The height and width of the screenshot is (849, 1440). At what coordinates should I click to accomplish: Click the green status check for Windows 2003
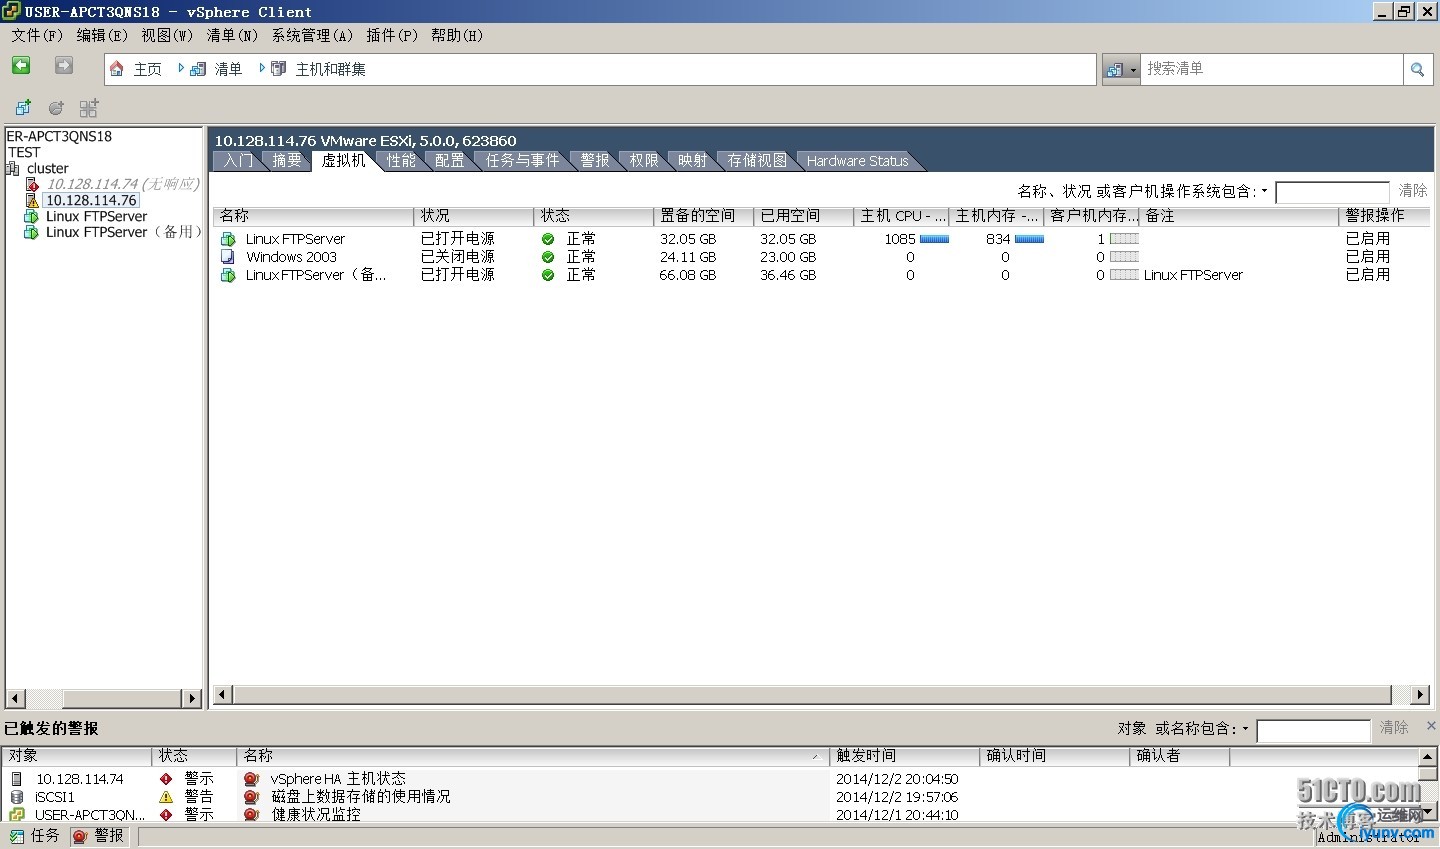coord(548,257)
